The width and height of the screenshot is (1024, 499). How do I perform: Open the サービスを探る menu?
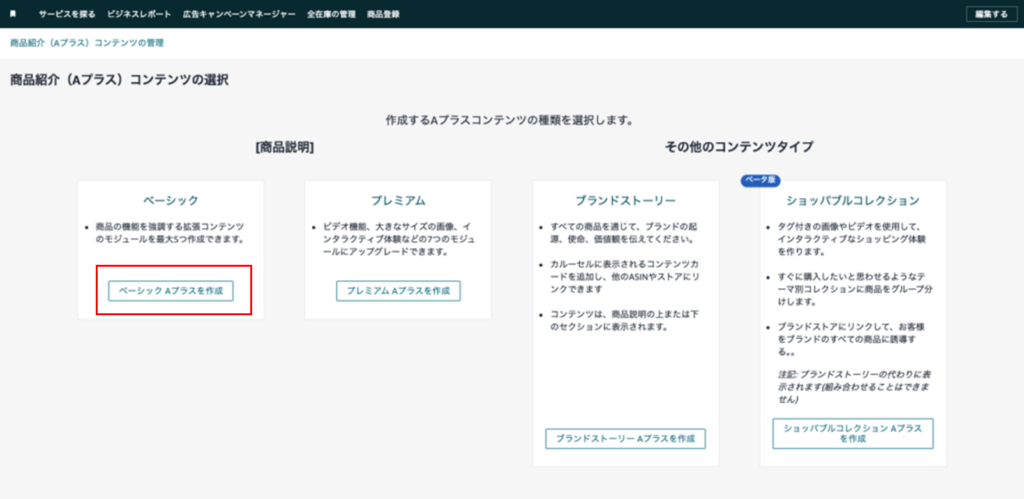[x=68, y=14]
